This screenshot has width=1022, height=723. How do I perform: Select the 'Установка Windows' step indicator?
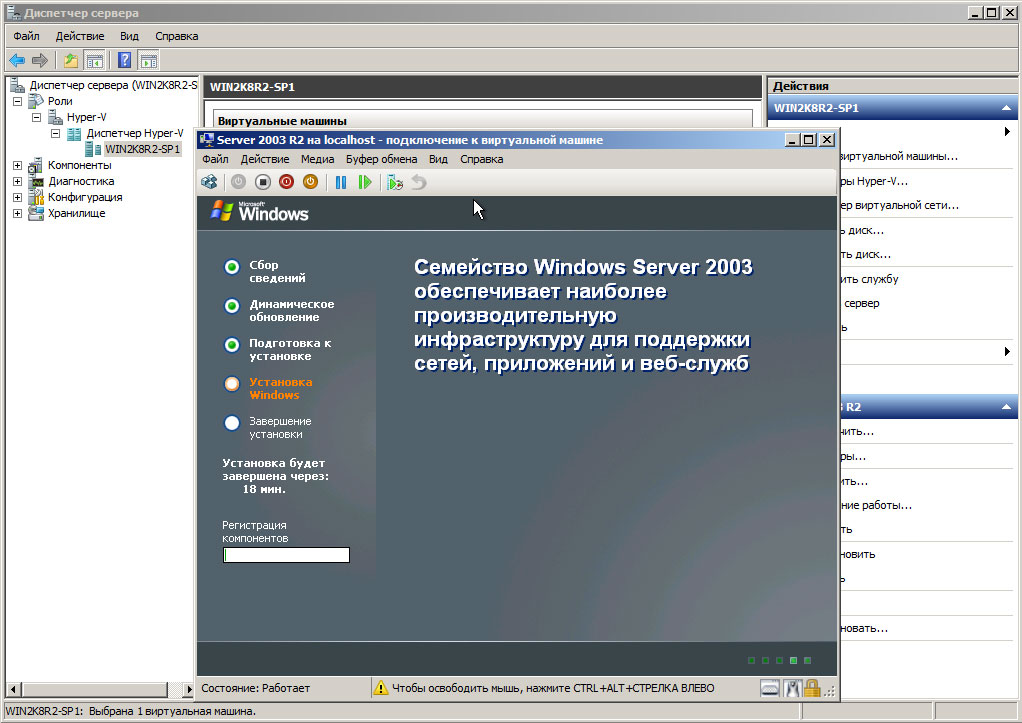point(232,383)
